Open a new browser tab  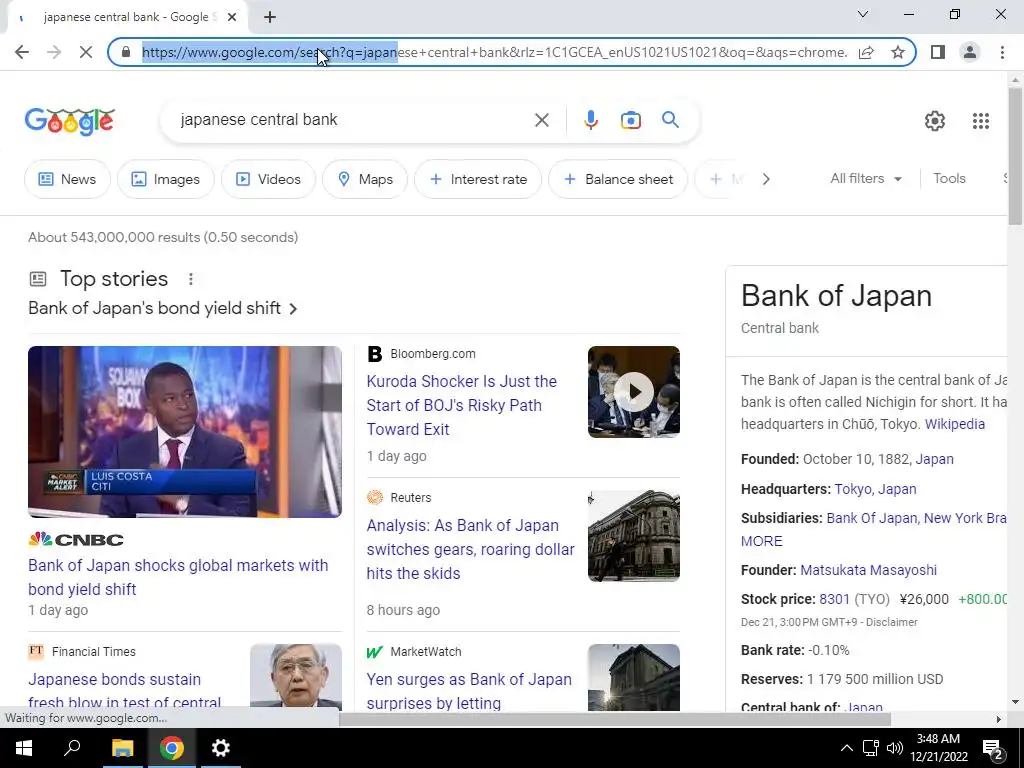(270, 17)
